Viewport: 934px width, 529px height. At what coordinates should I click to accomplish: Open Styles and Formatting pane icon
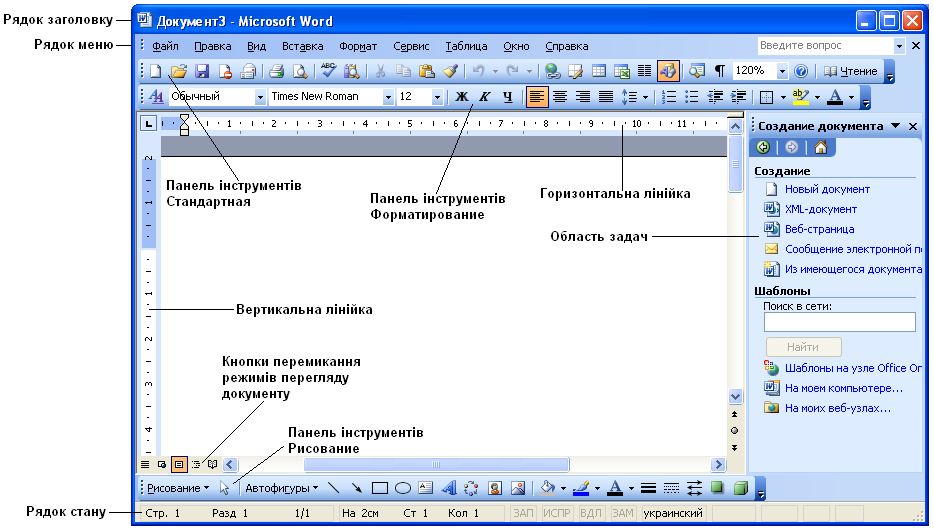point(156,97)
